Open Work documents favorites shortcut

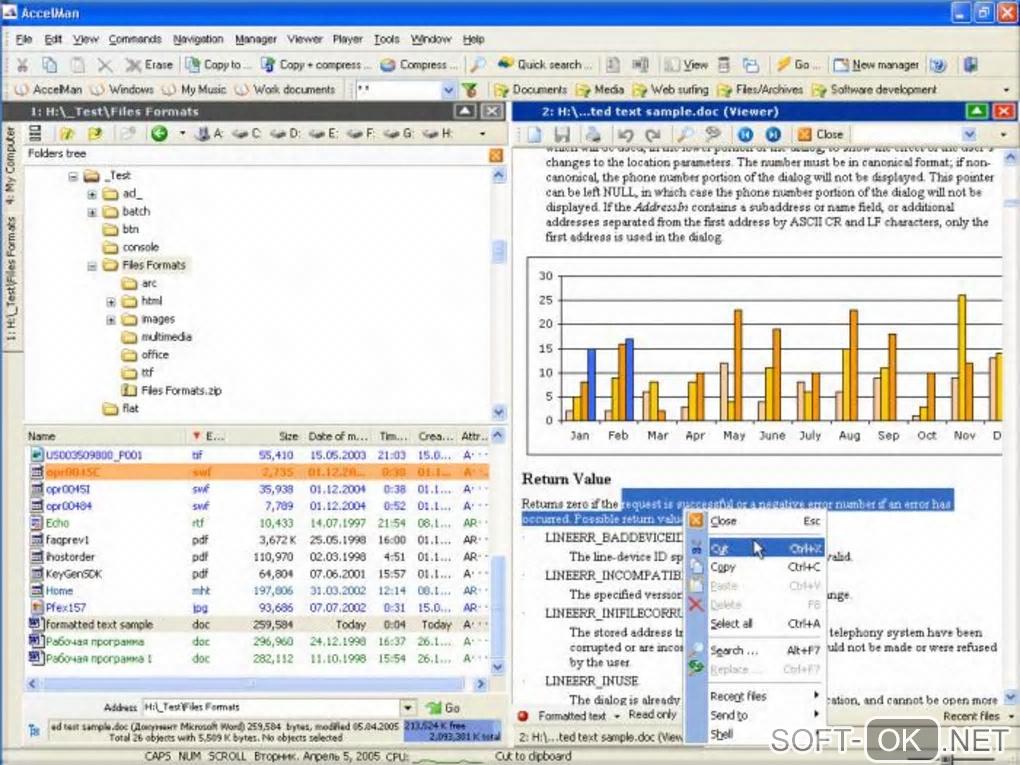(x=286, y=89)
